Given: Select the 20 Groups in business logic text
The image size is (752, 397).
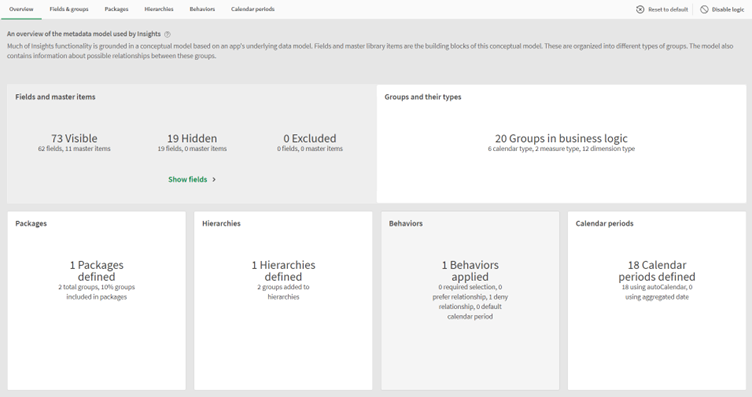Looking at the screenshot, I should pos(561,138).
